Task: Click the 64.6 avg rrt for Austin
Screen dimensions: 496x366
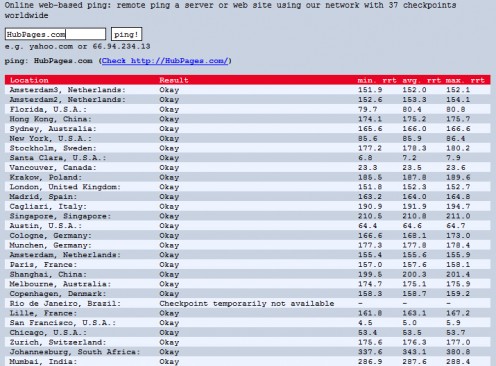Action: [412, 226]
